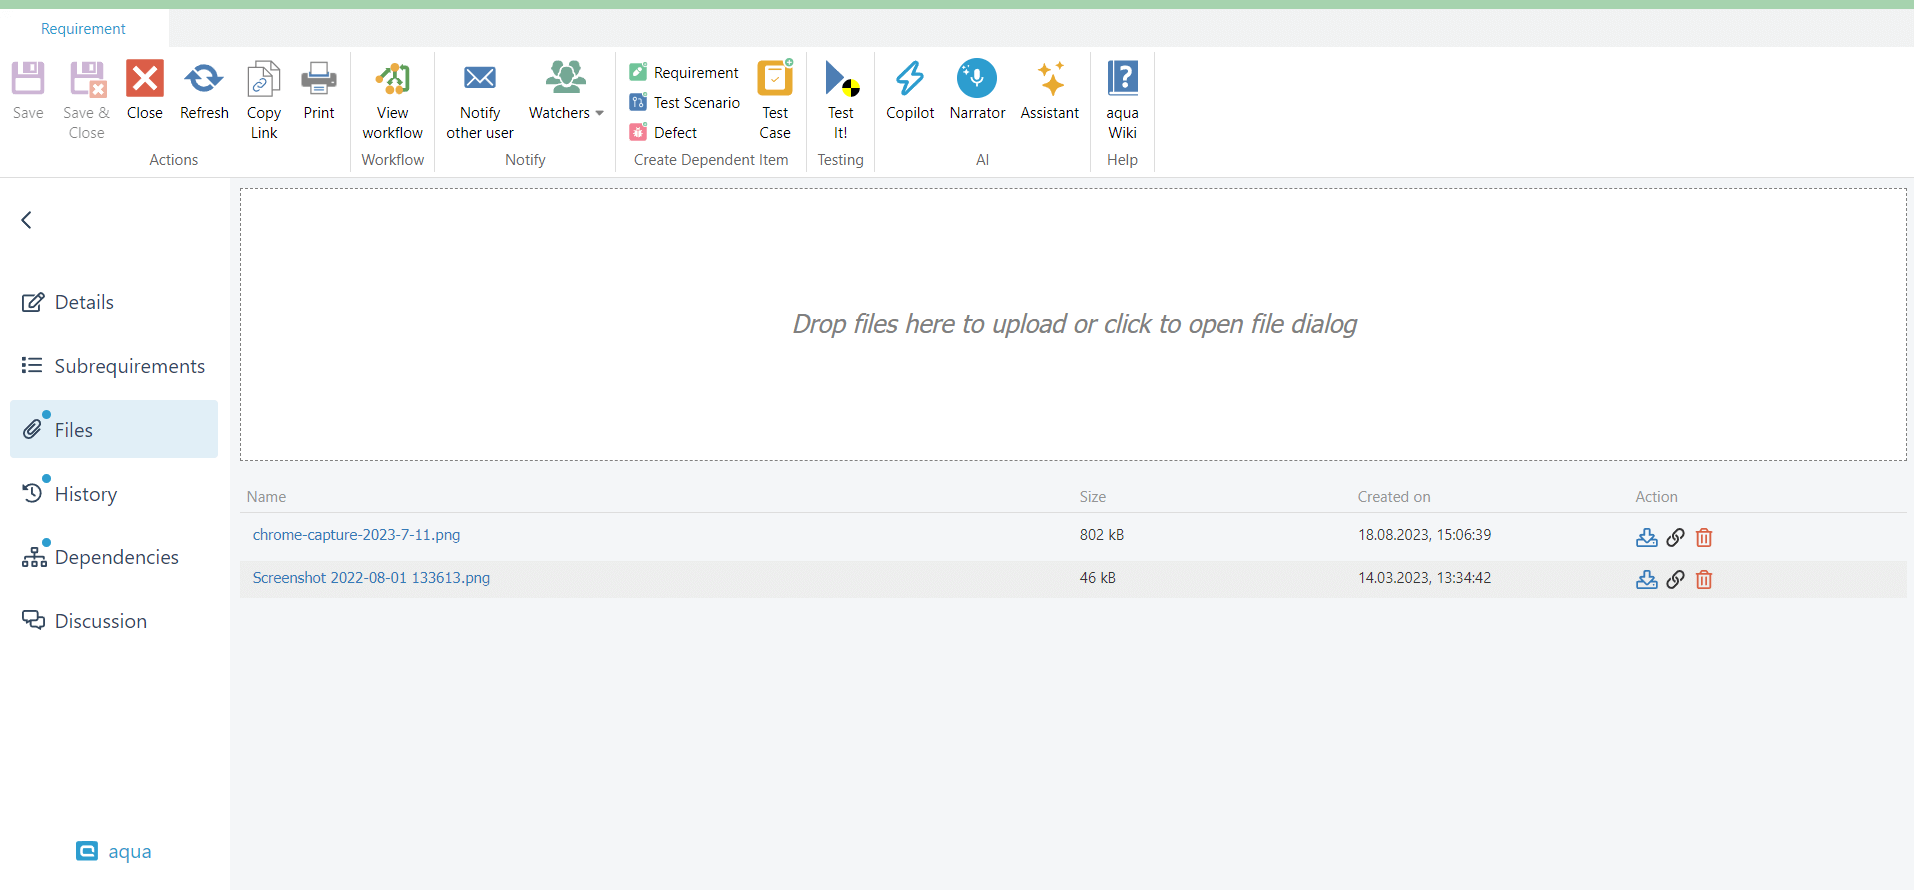Delete Screenshot 2022-08-01 133613.png file
Screen dimensions: 1914x890
click(x=1704, y=580)
